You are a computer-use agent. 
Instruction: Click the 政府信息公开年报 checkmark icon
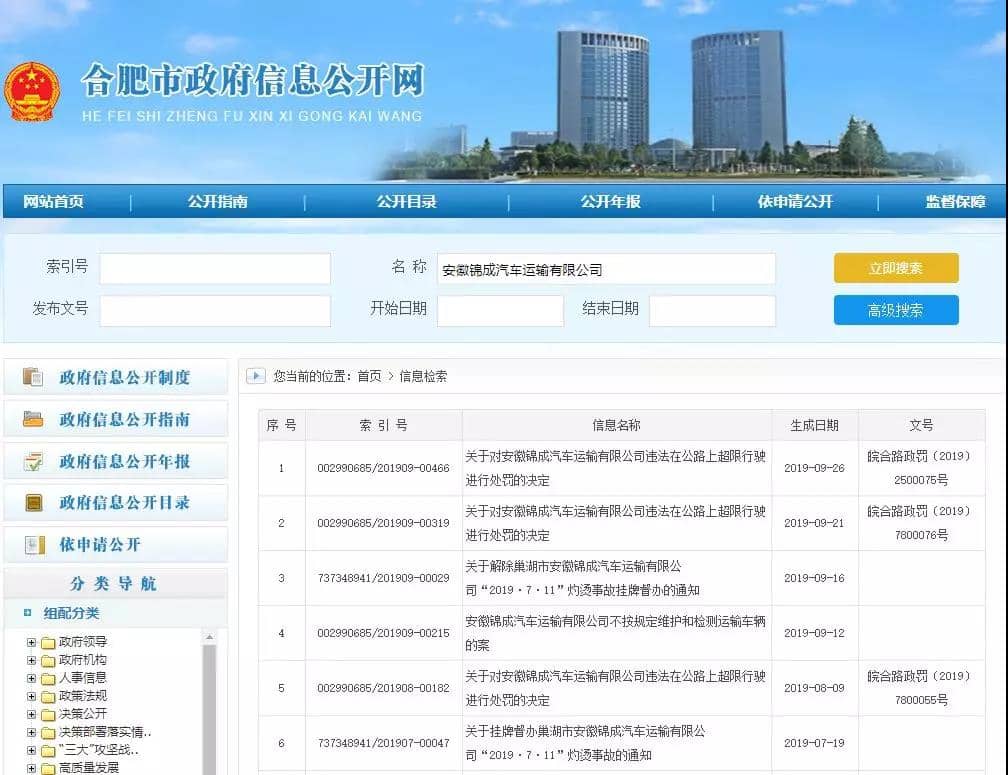[x=34, y=461]
